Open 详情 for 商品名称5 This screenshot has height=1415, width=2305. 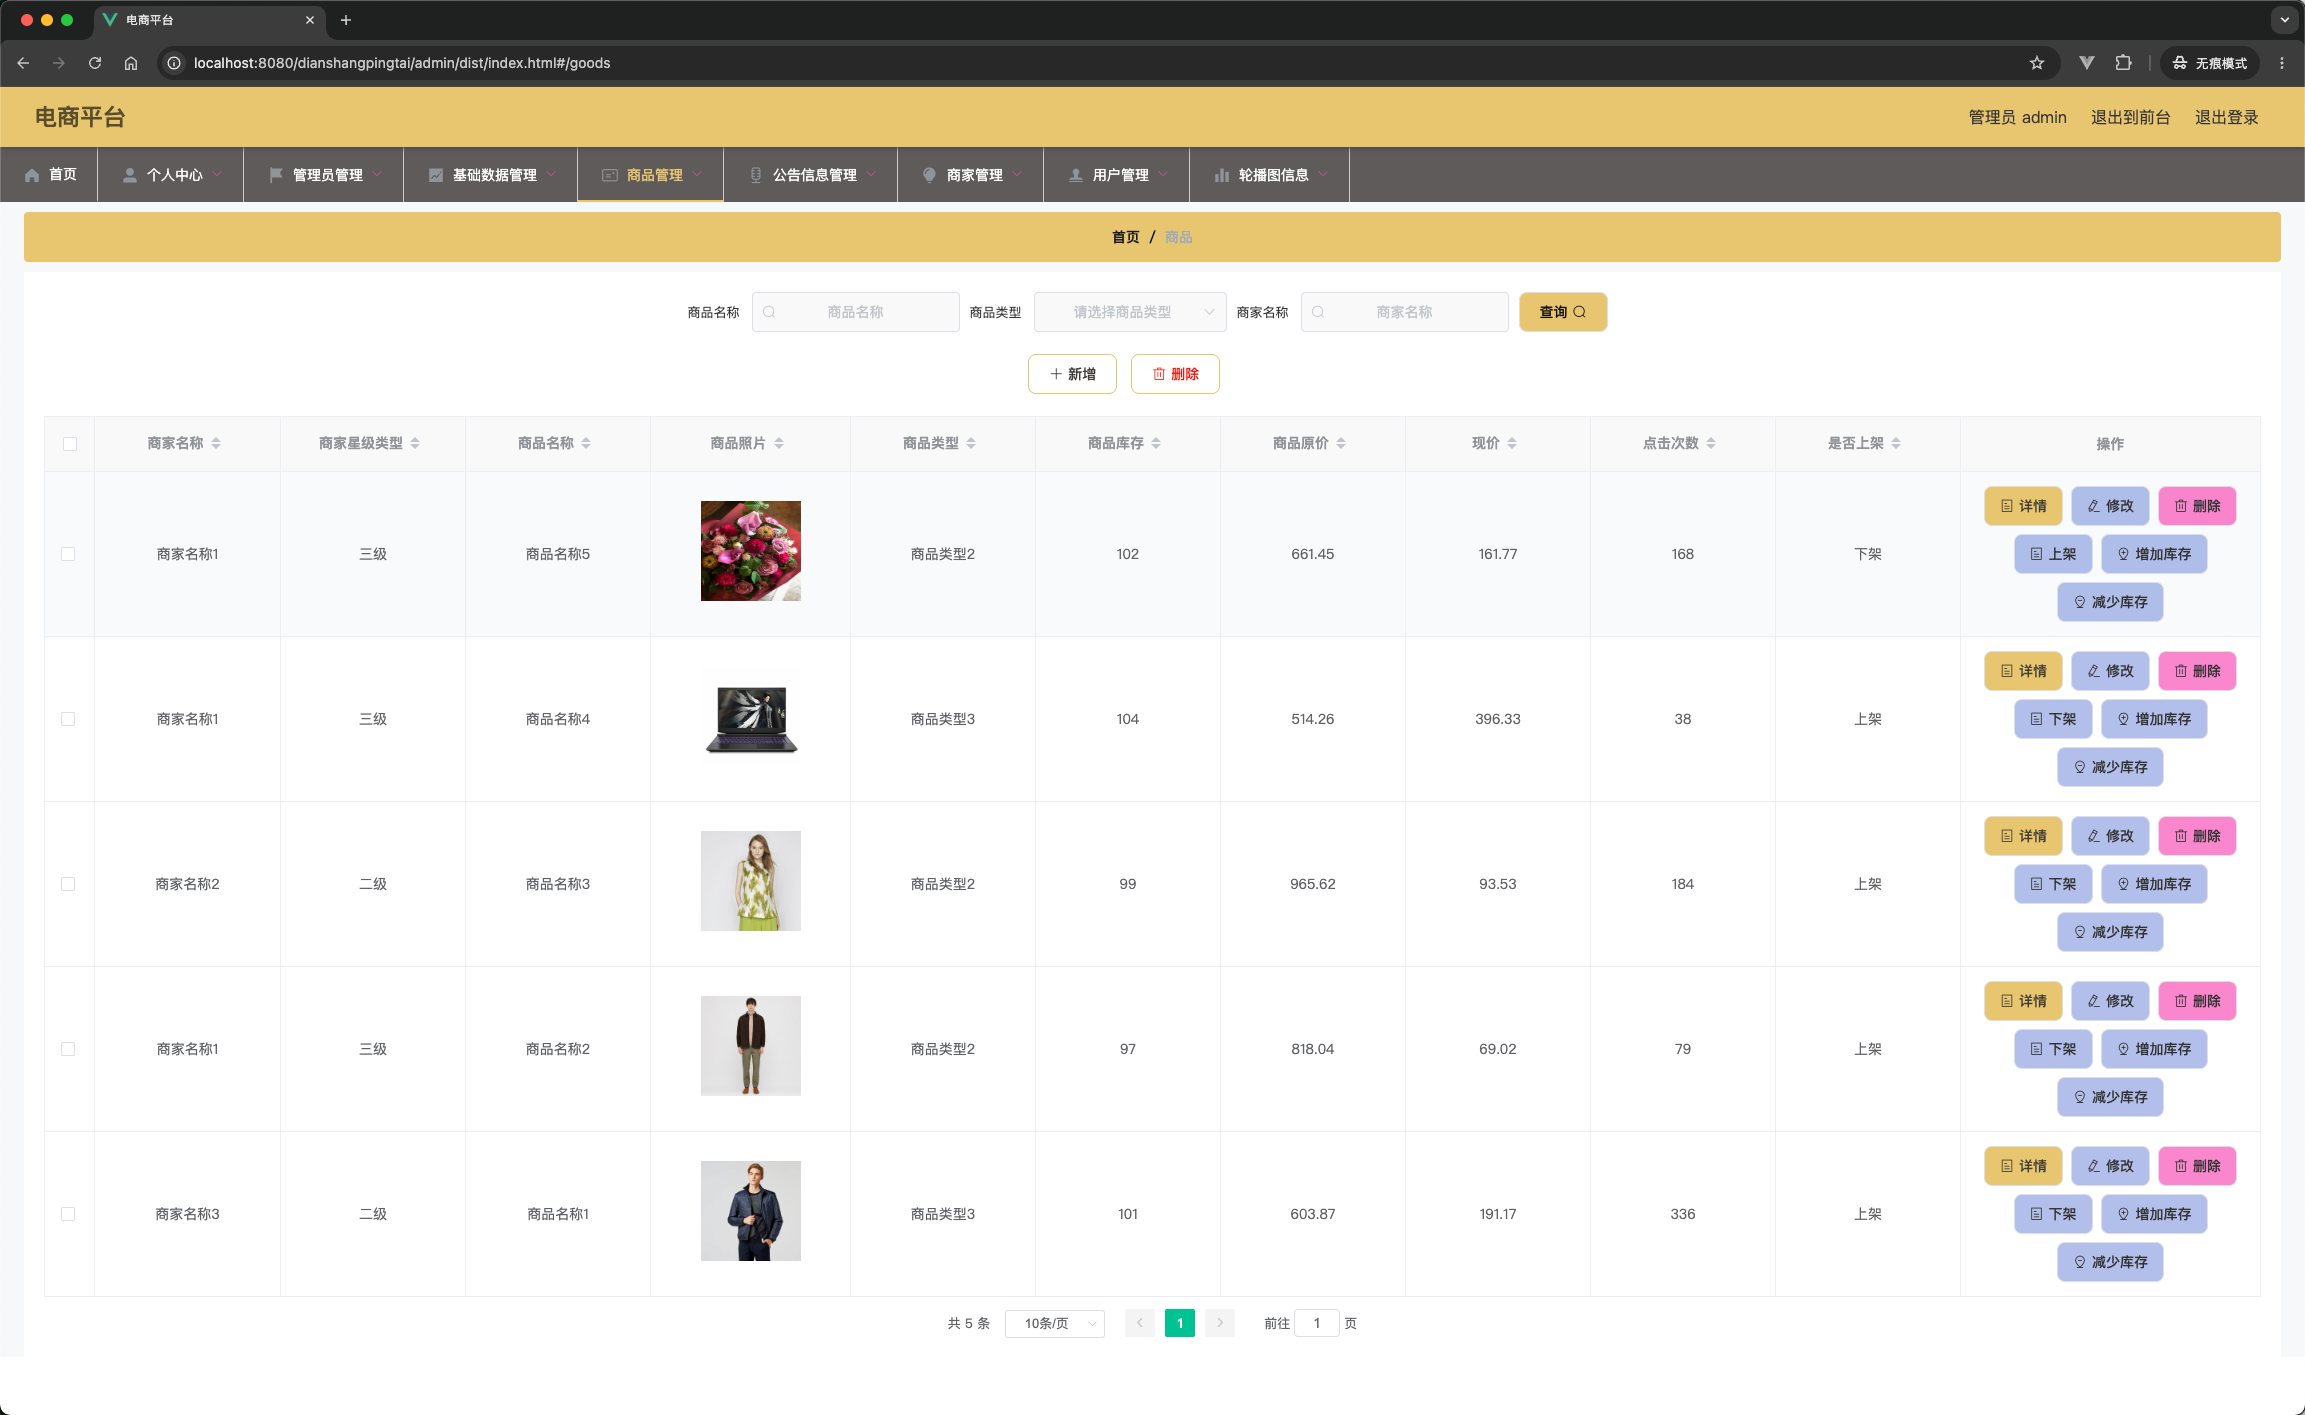tap(2023, 506)
